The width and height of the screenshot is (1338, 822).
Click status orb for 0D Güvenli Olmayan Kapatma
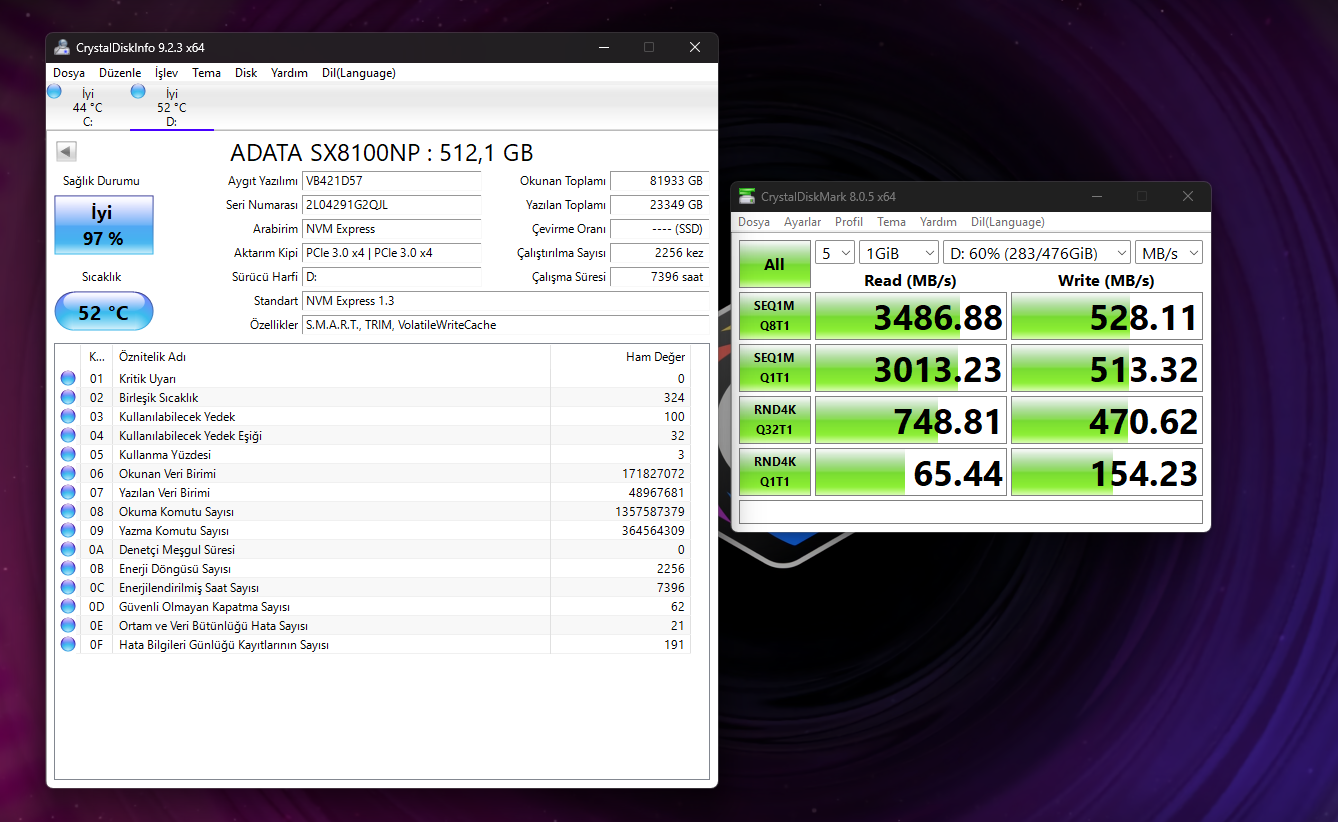click(68, 607)
